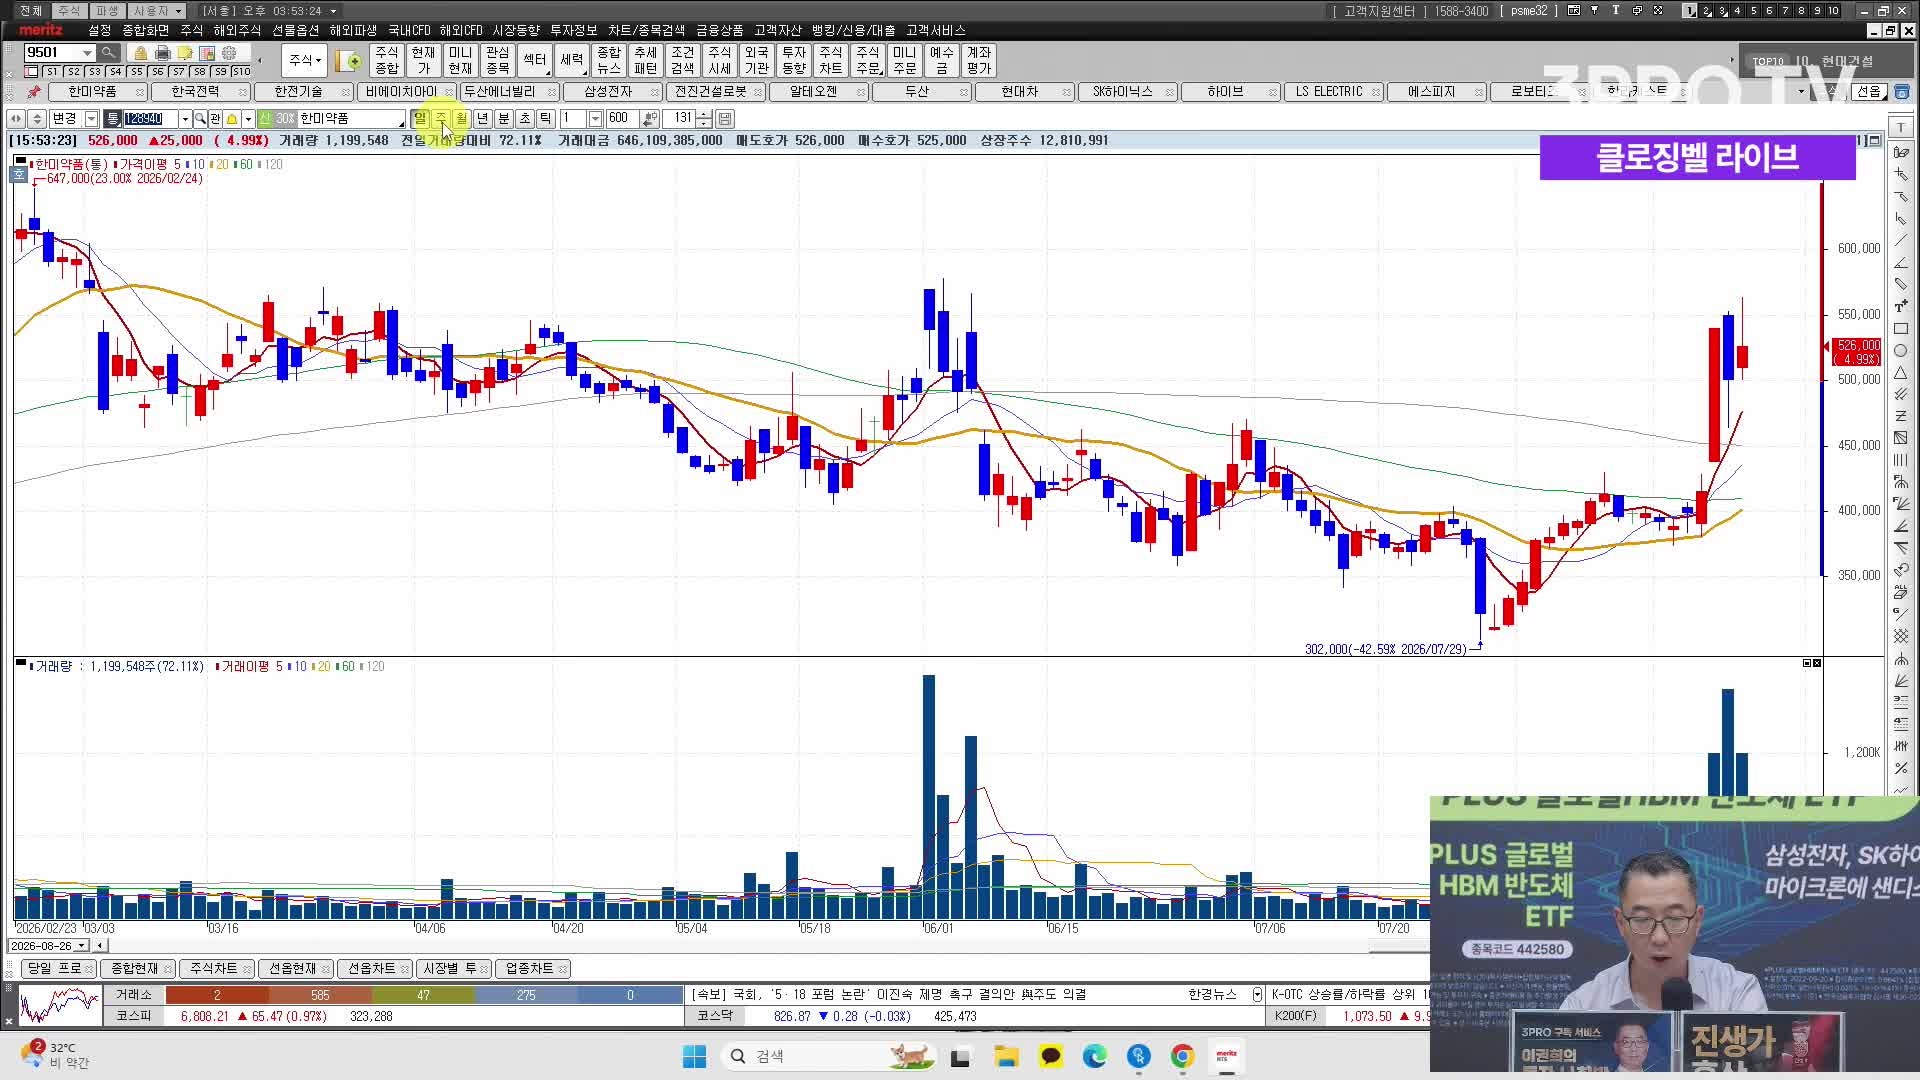Select the circle drawing tool in sidebar
The width and height of the screenshot is (1920, 1080).
click(1901, 351)
